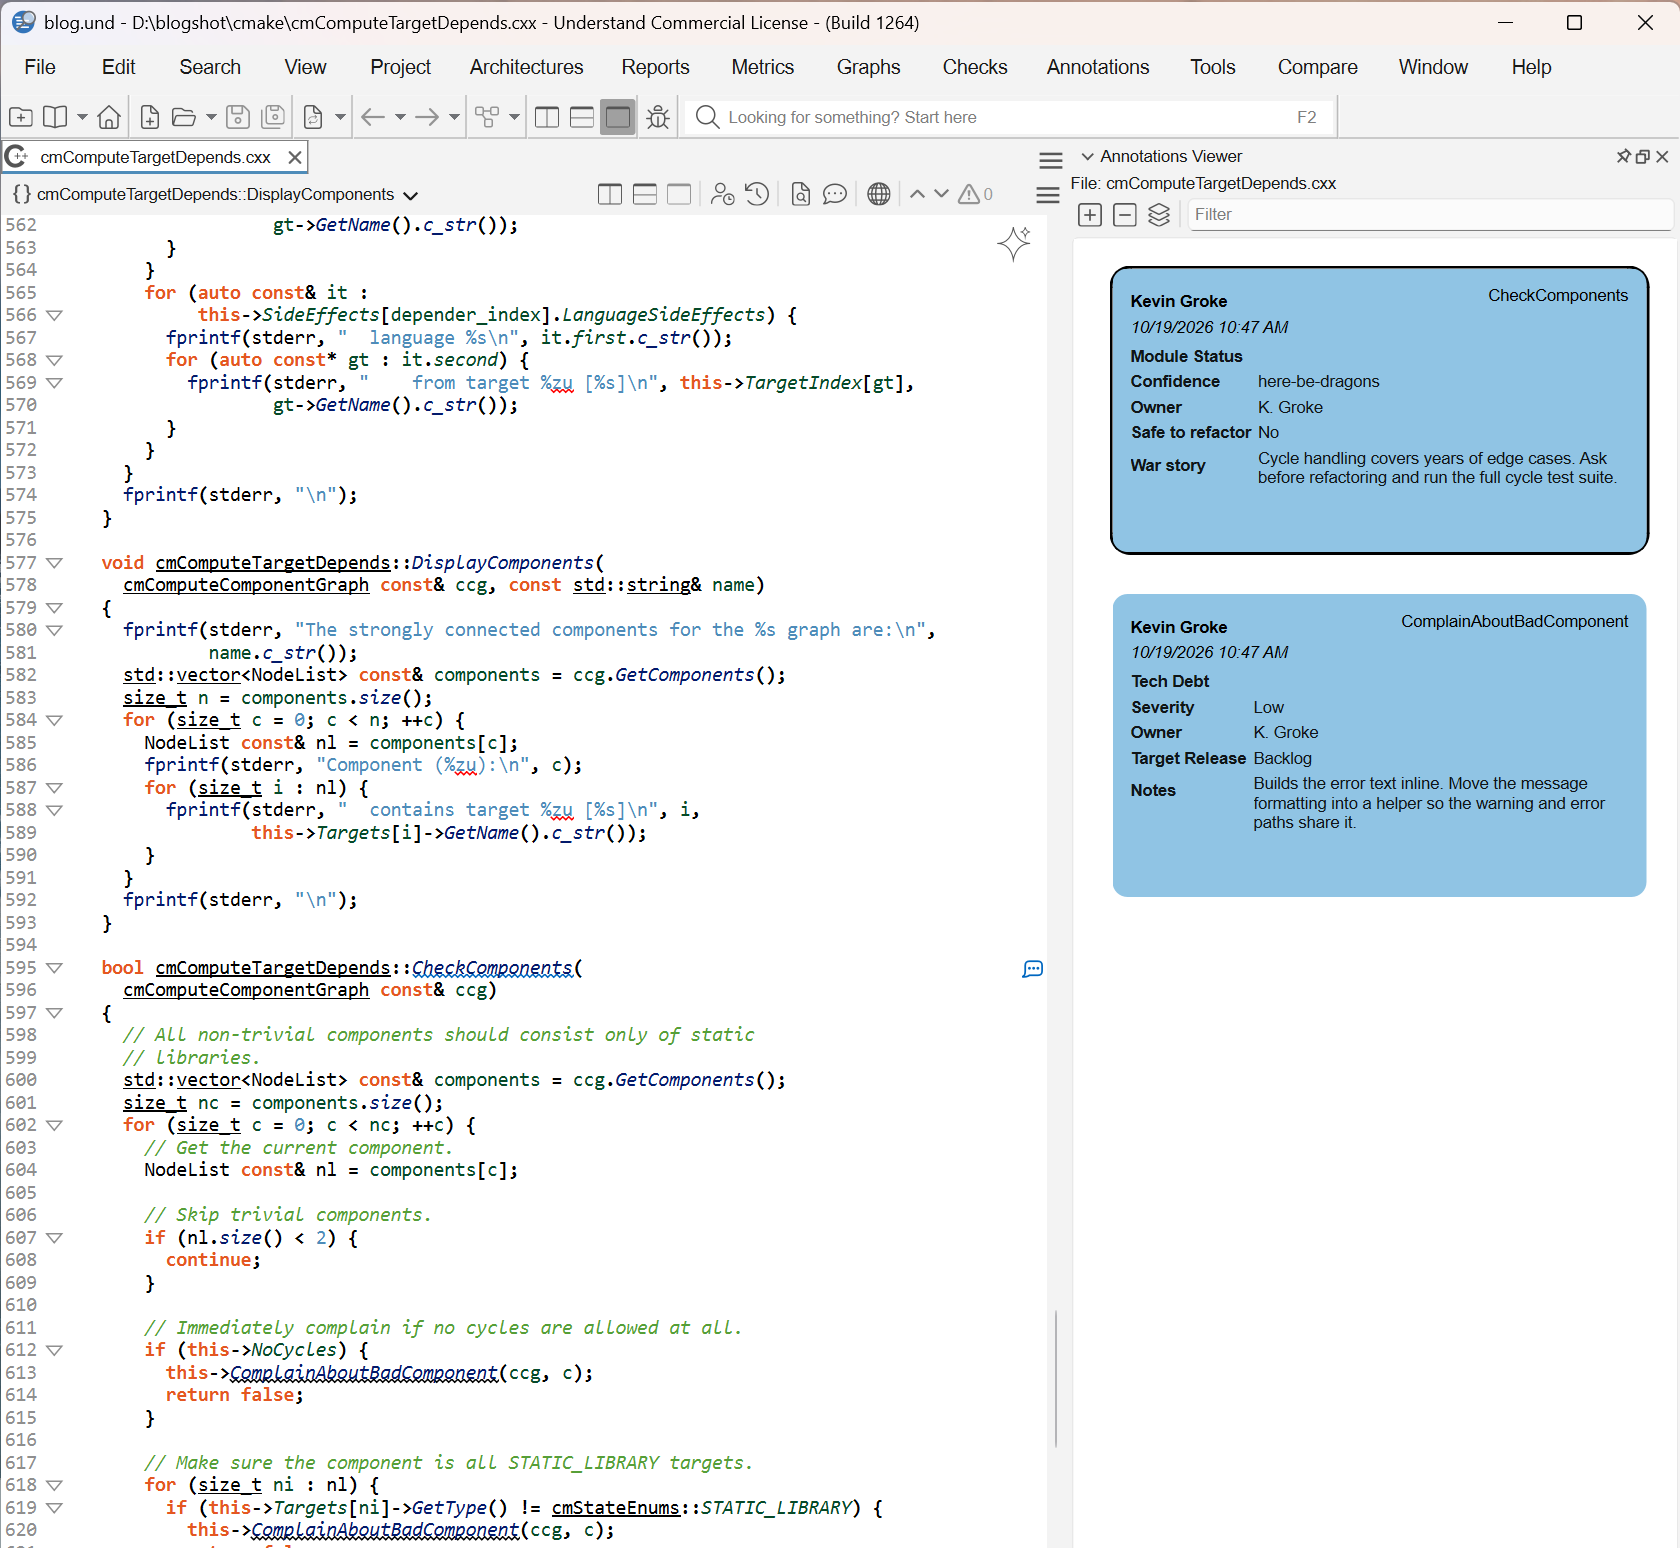Click the analyze/refresh file icon

pyautogui.click(x=313, y=117)
